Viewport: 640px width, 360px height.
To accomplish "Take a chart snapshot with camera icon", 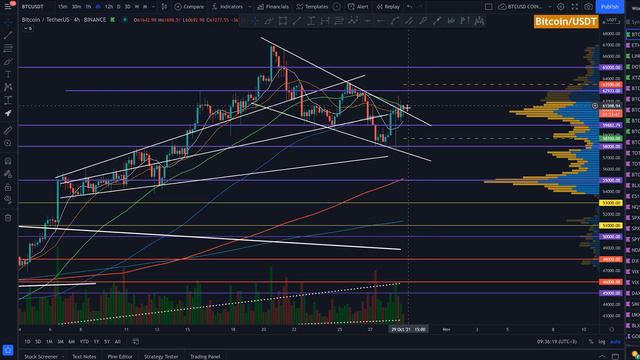I will coord(588,7).
